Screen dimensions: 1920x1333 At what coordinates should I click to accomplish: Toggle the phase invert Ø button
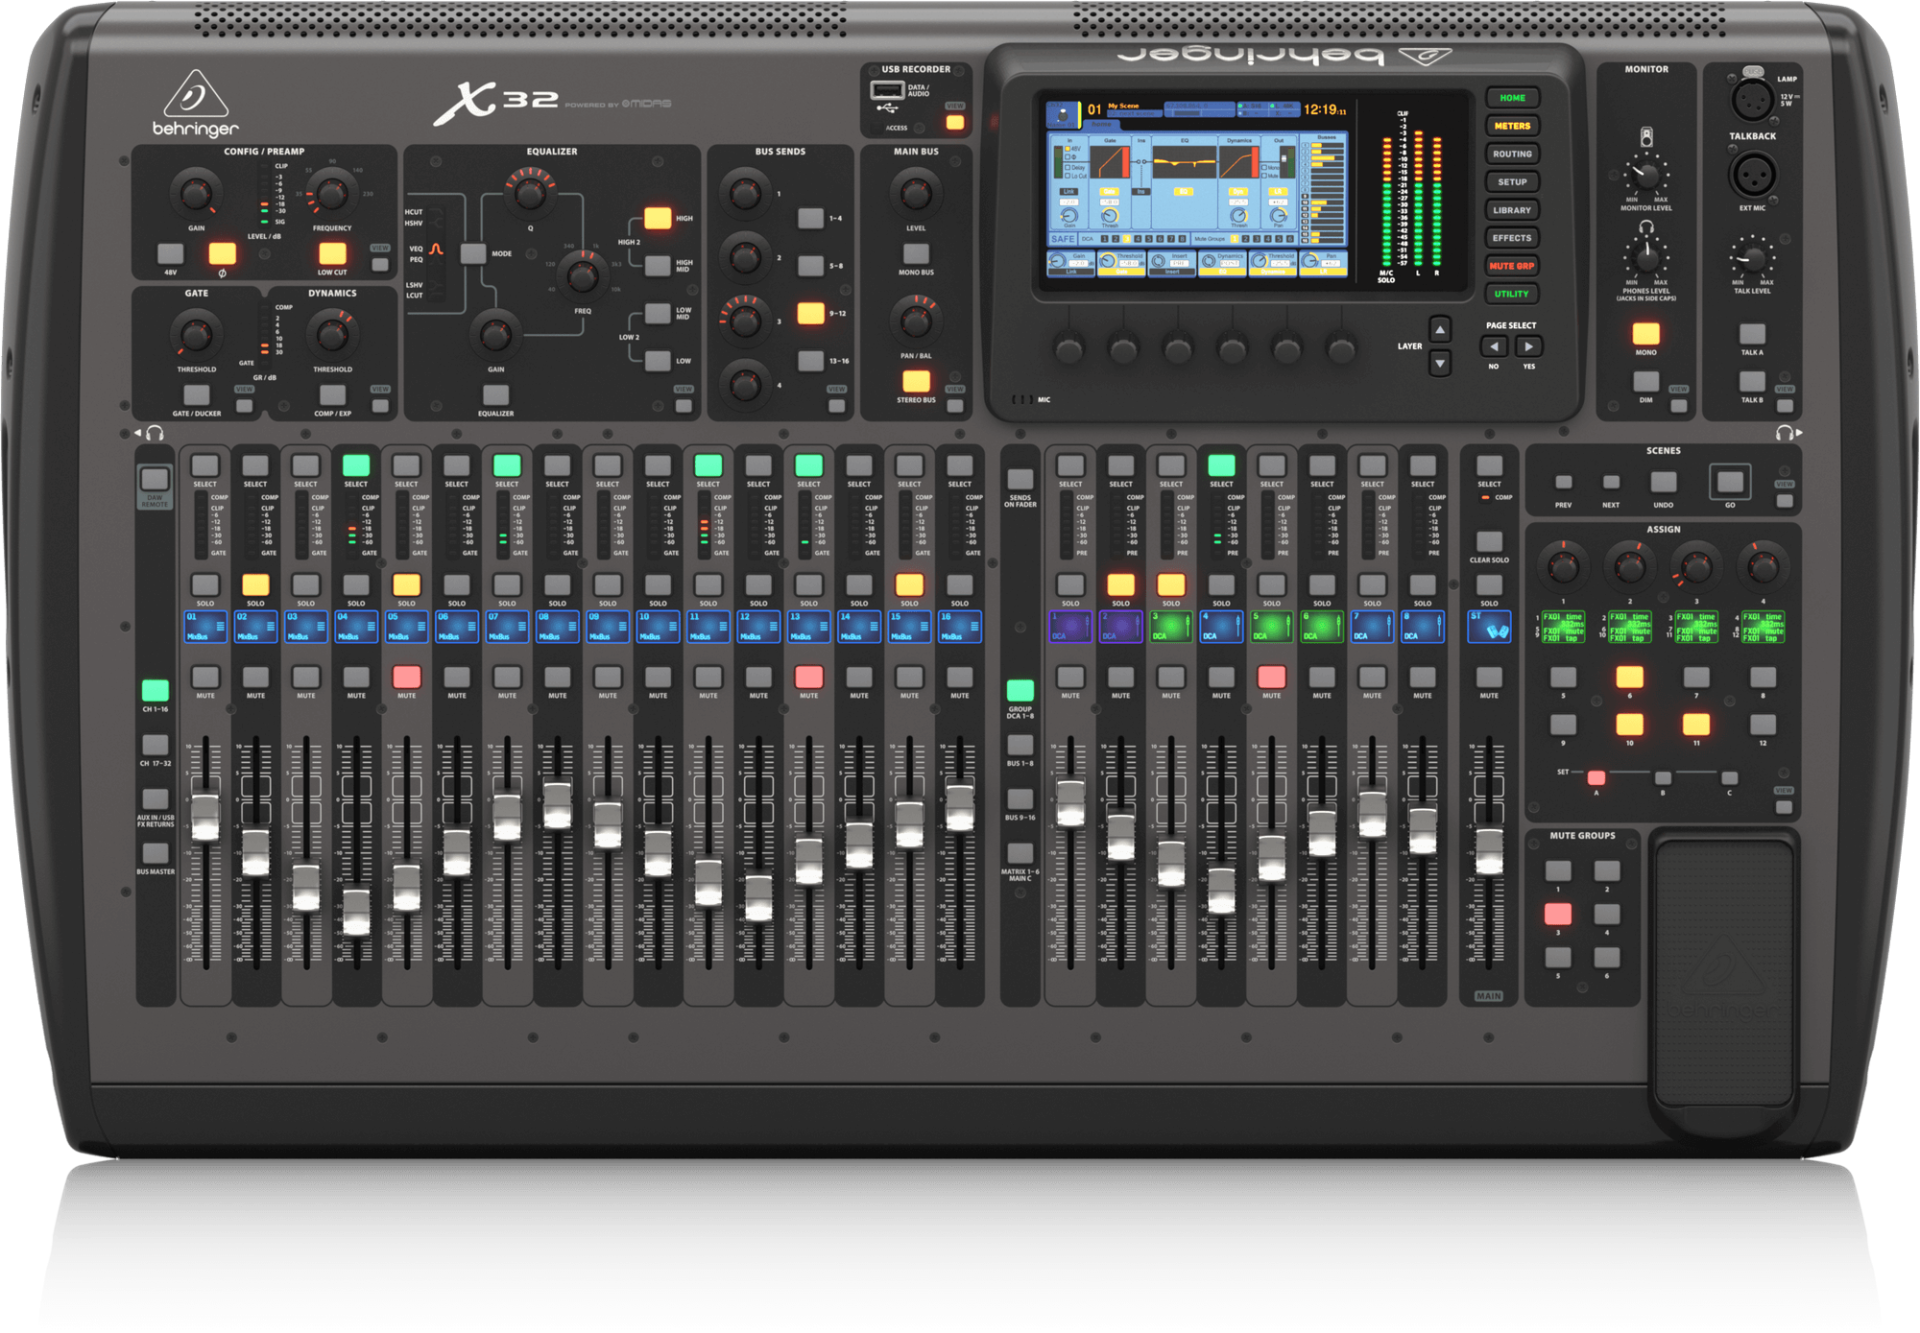point(222,253)
